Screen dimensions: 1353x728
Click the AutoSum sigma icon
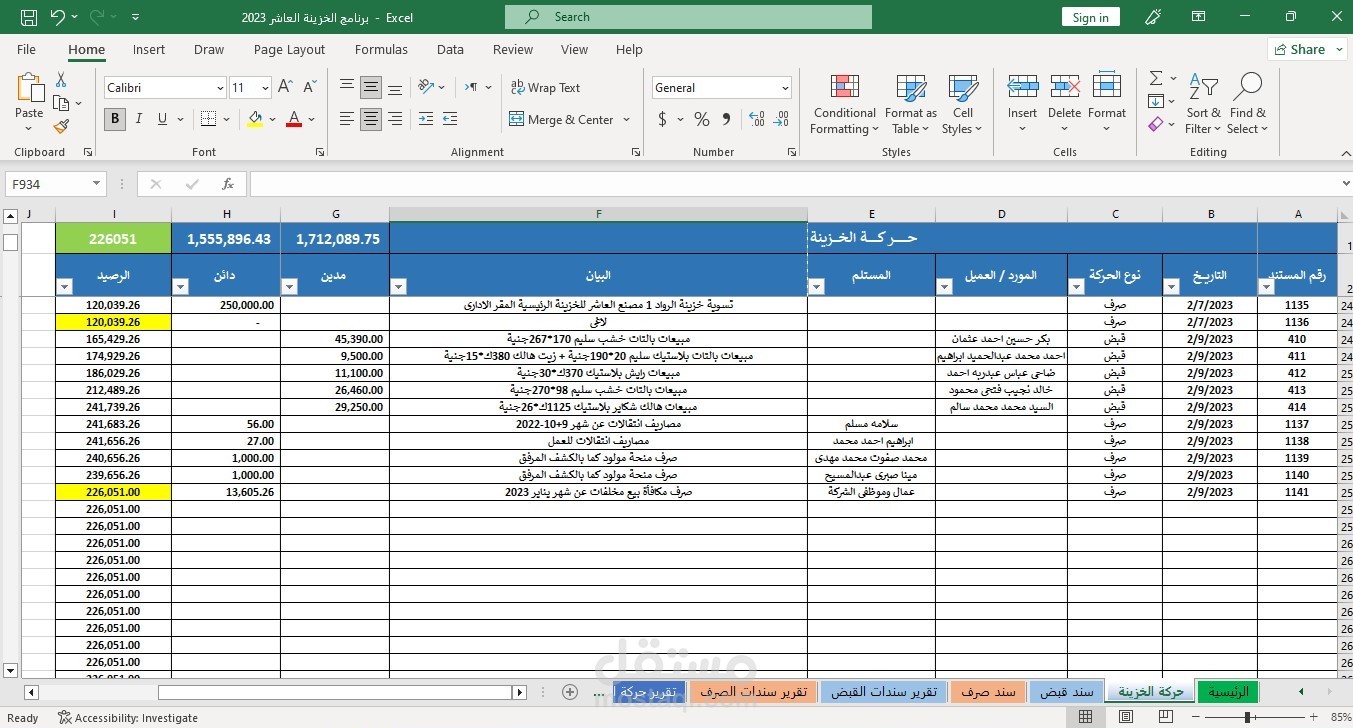point(1156,78)
